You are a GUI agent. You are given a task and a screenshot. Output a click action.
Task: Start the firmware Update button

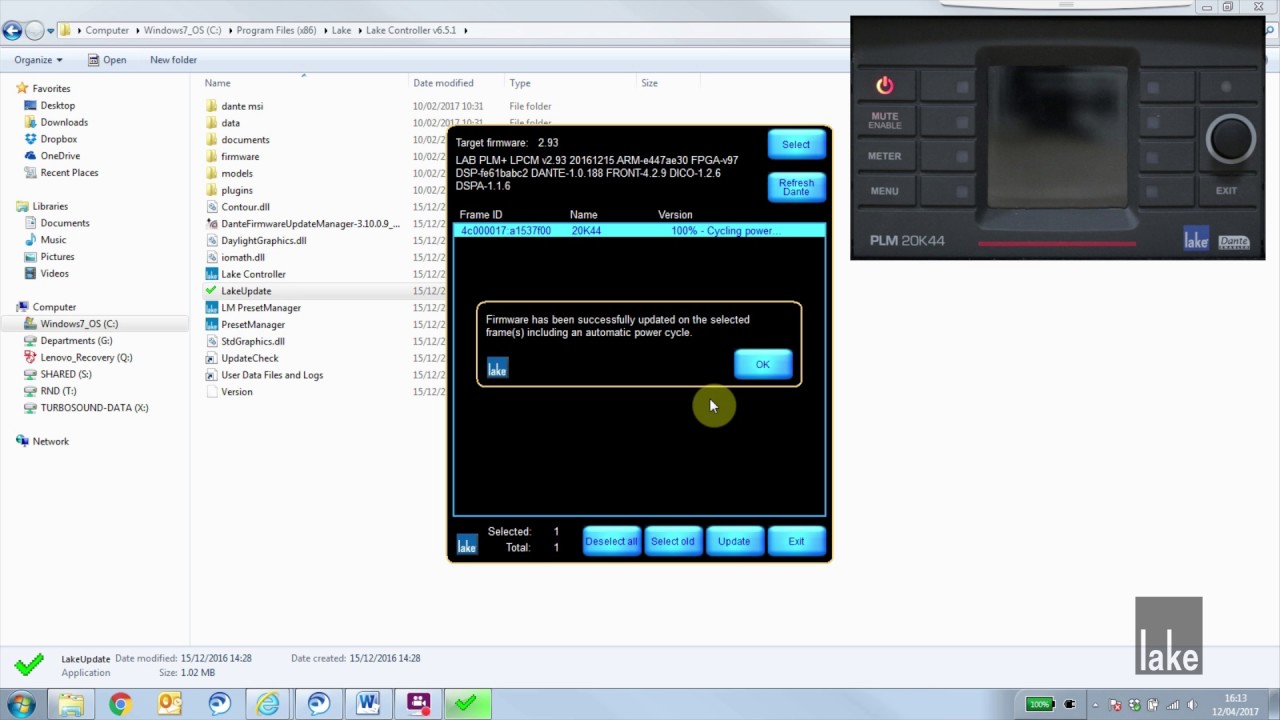734,541
